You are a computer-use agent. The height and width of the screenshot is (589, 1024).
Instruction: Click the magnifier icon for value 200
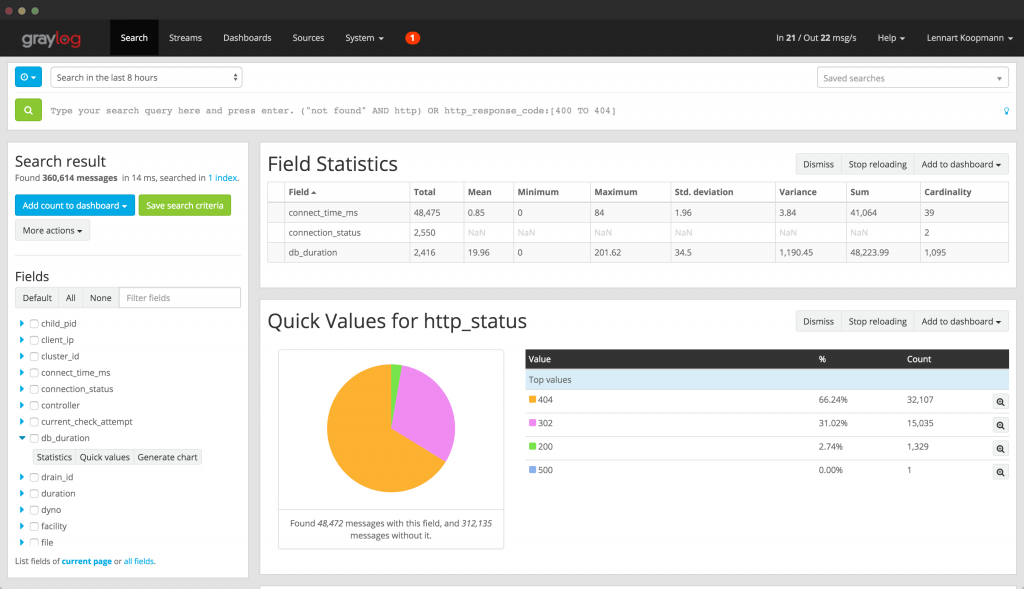1000,448
